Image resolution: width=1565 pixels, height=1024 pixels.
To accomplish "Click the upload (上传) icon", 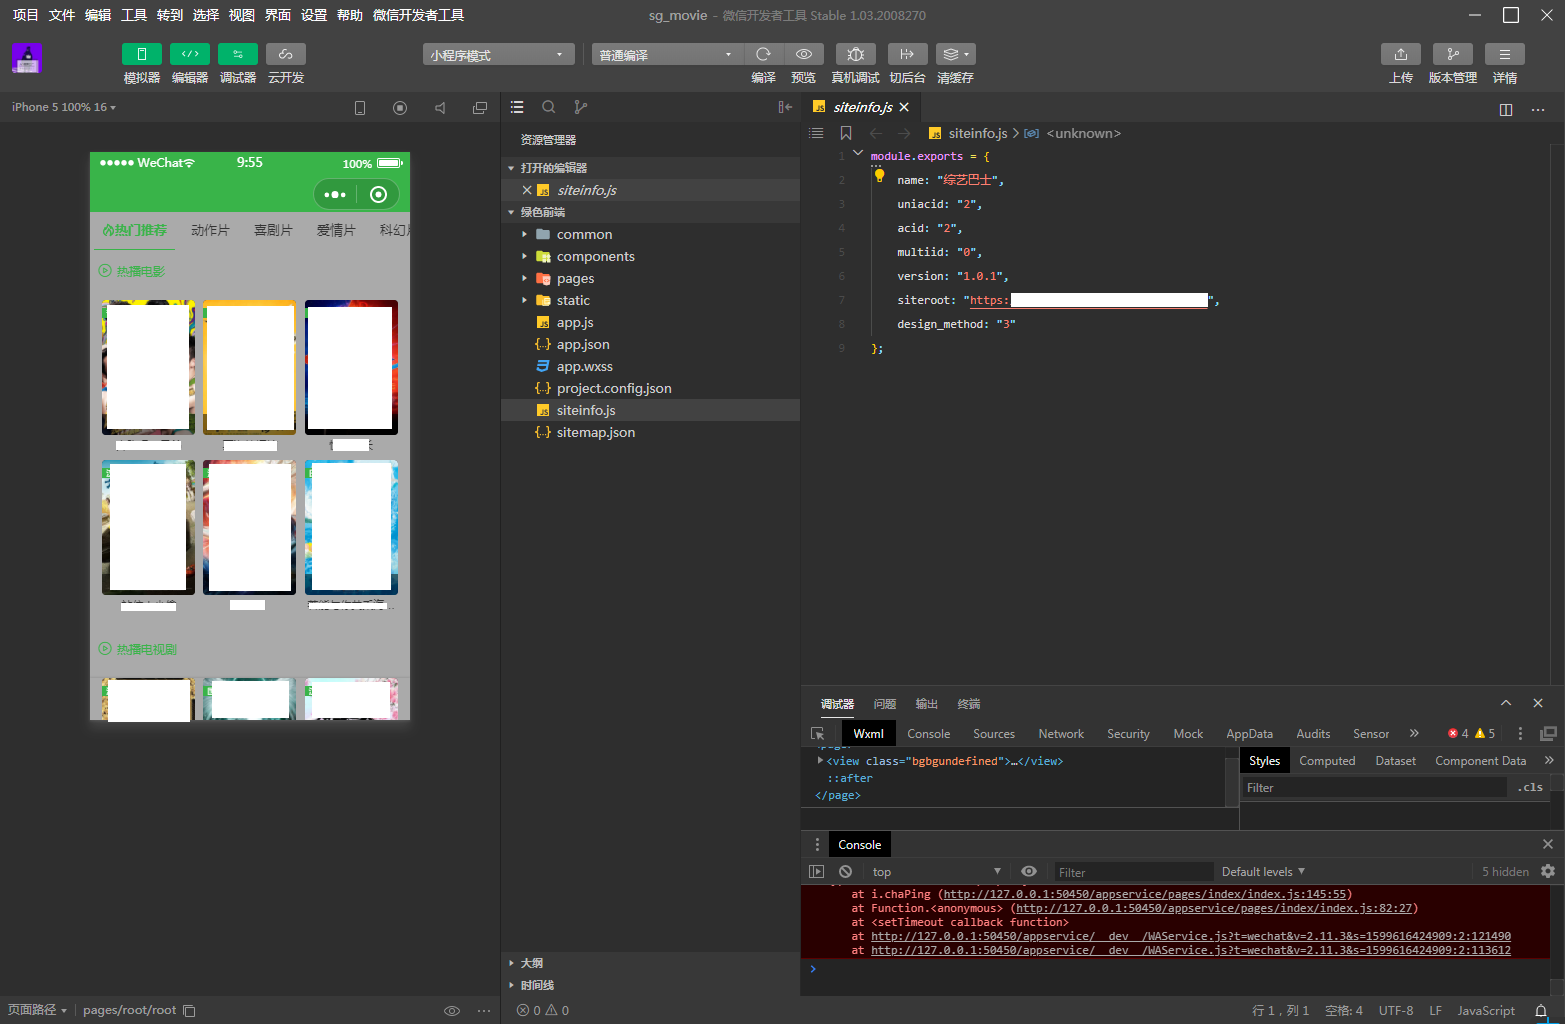I will [1400, 54].
